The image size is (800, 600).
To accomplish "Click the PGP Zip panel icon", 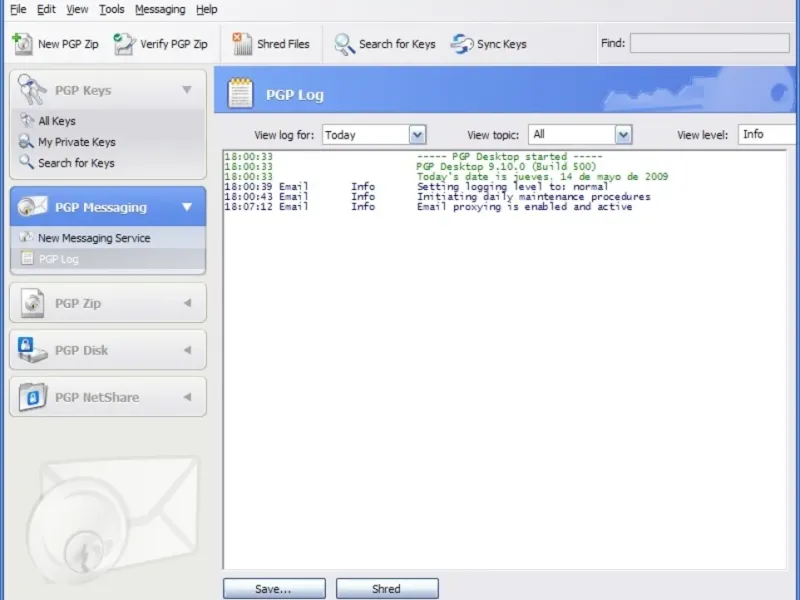I will tap(33, 303).
